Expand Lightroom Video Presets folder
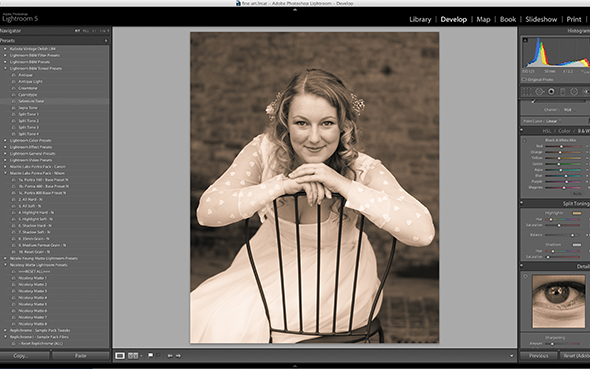Viewport: 590px width, 369px height. click(5, 160)
